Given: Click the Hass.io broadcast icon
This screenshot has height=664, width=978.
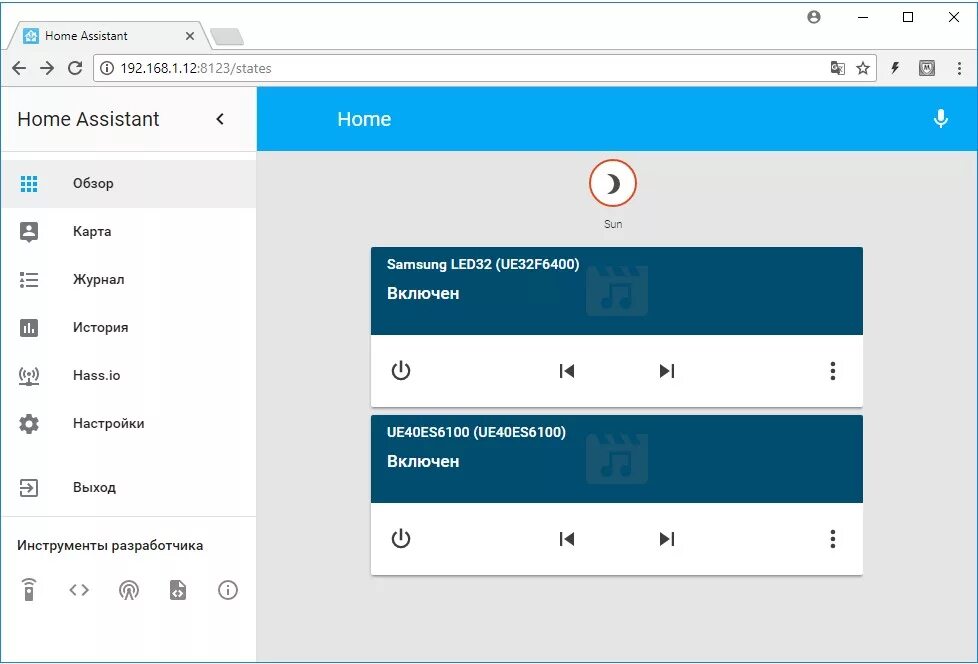Looking at the screenshot, I should click(x=29, y=376).
